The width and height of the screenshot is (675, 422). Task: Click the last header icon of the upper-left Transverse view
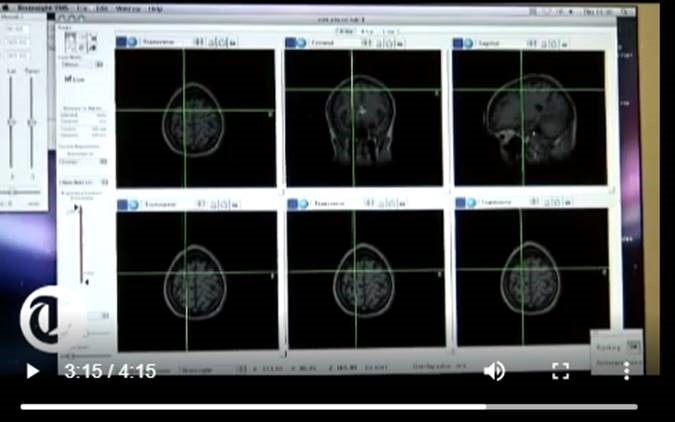[232, 42]
